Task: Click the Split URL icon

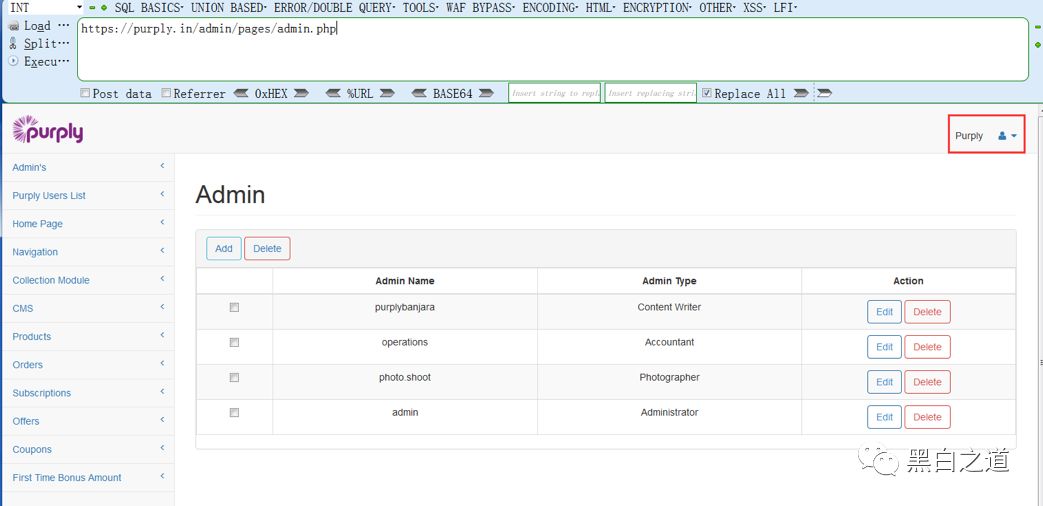Action: click(x=14, y=44)
